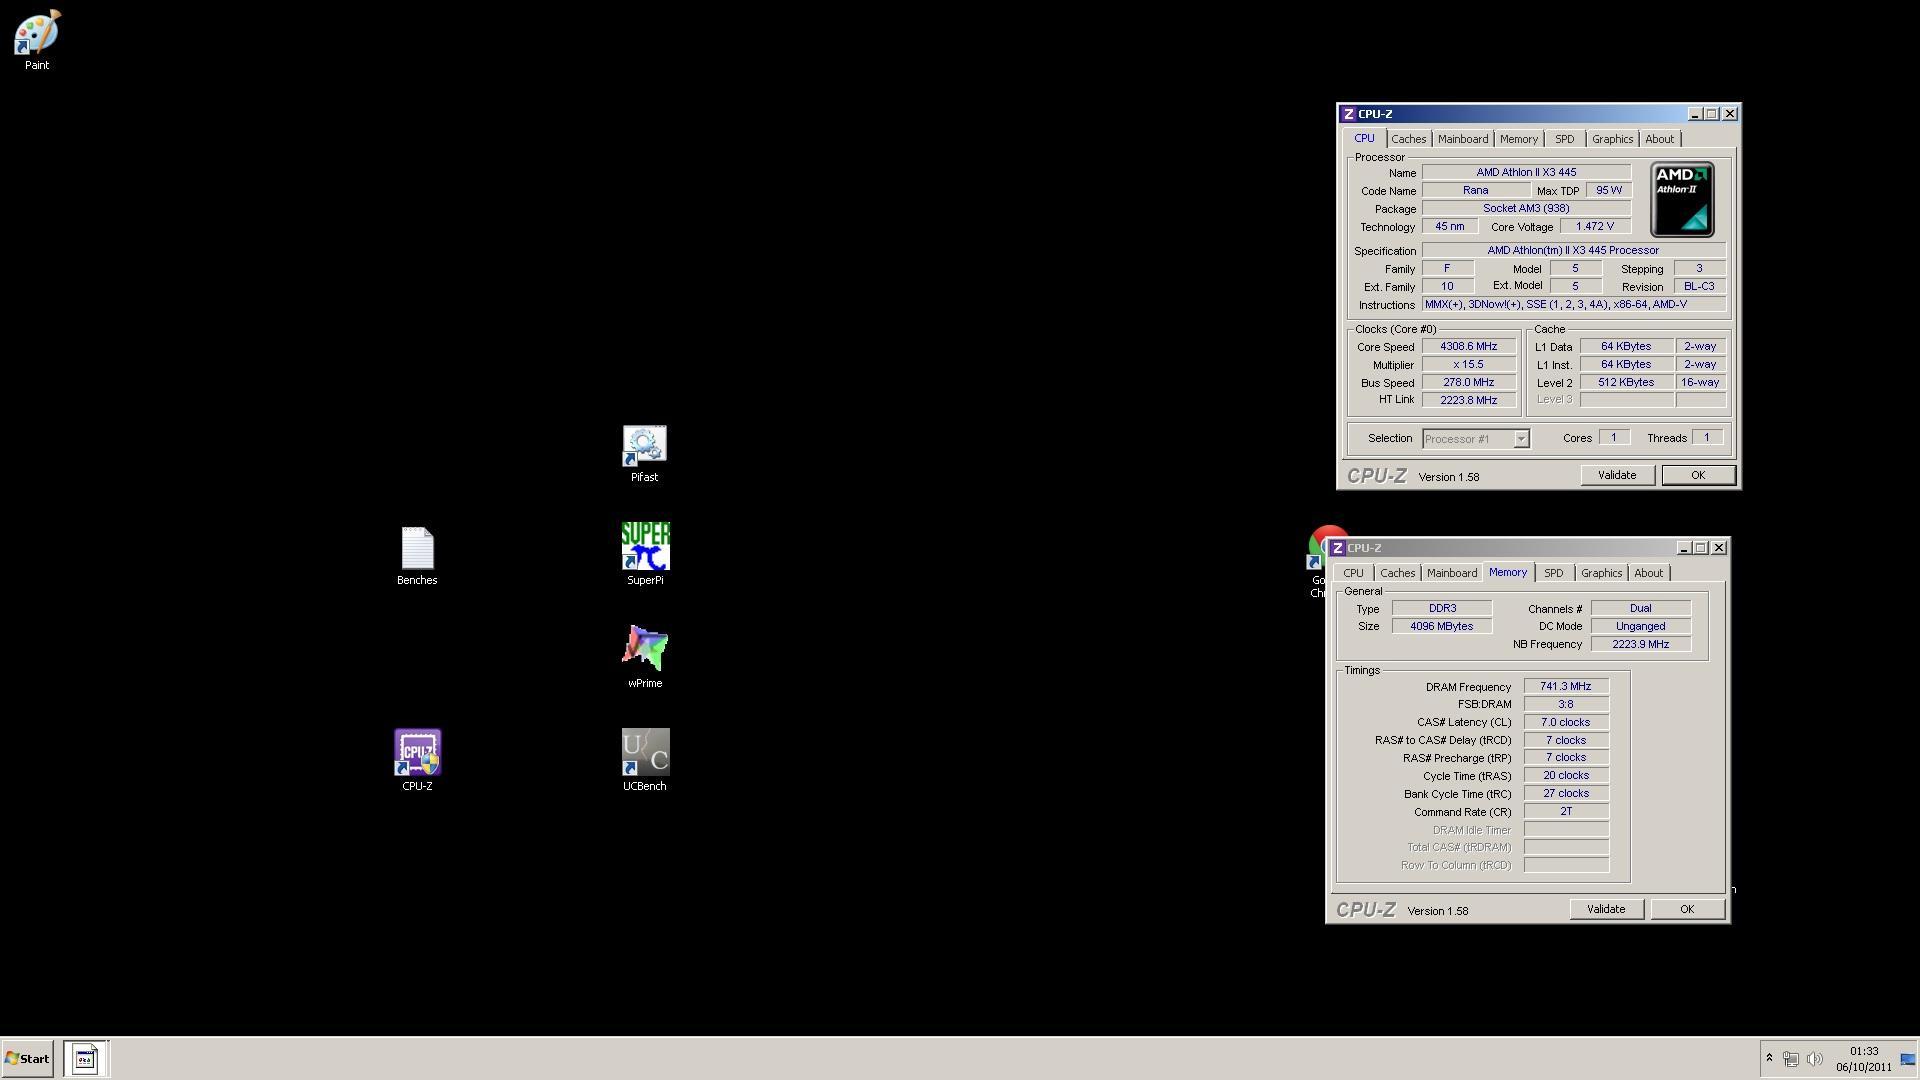Viewport: 1920px width, 1080px height.
Task: Click the Bus Speed value 278.0 MHz
Action: point(1468,383)
